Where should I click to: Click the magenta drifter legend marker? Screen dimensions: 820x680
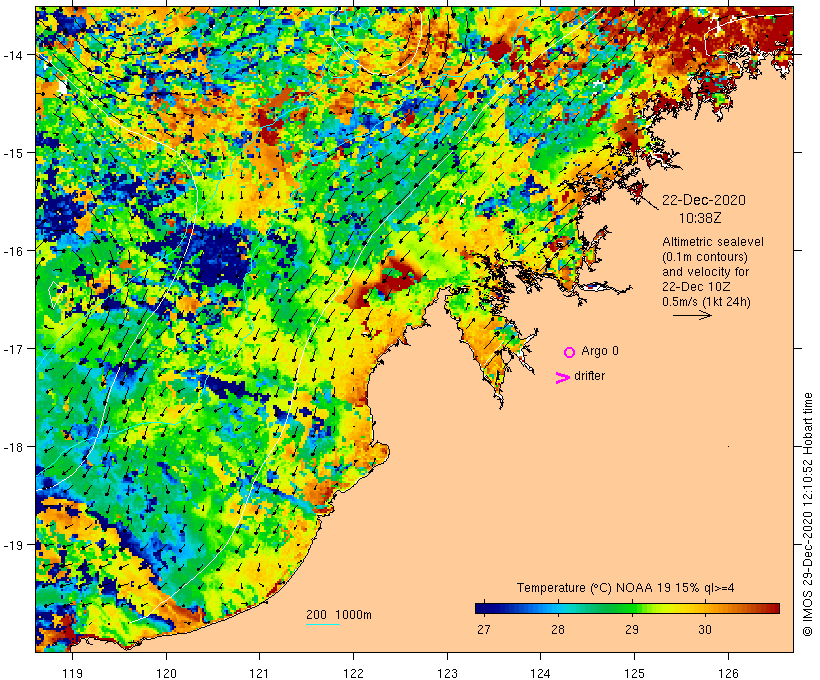tap(563, 378)
